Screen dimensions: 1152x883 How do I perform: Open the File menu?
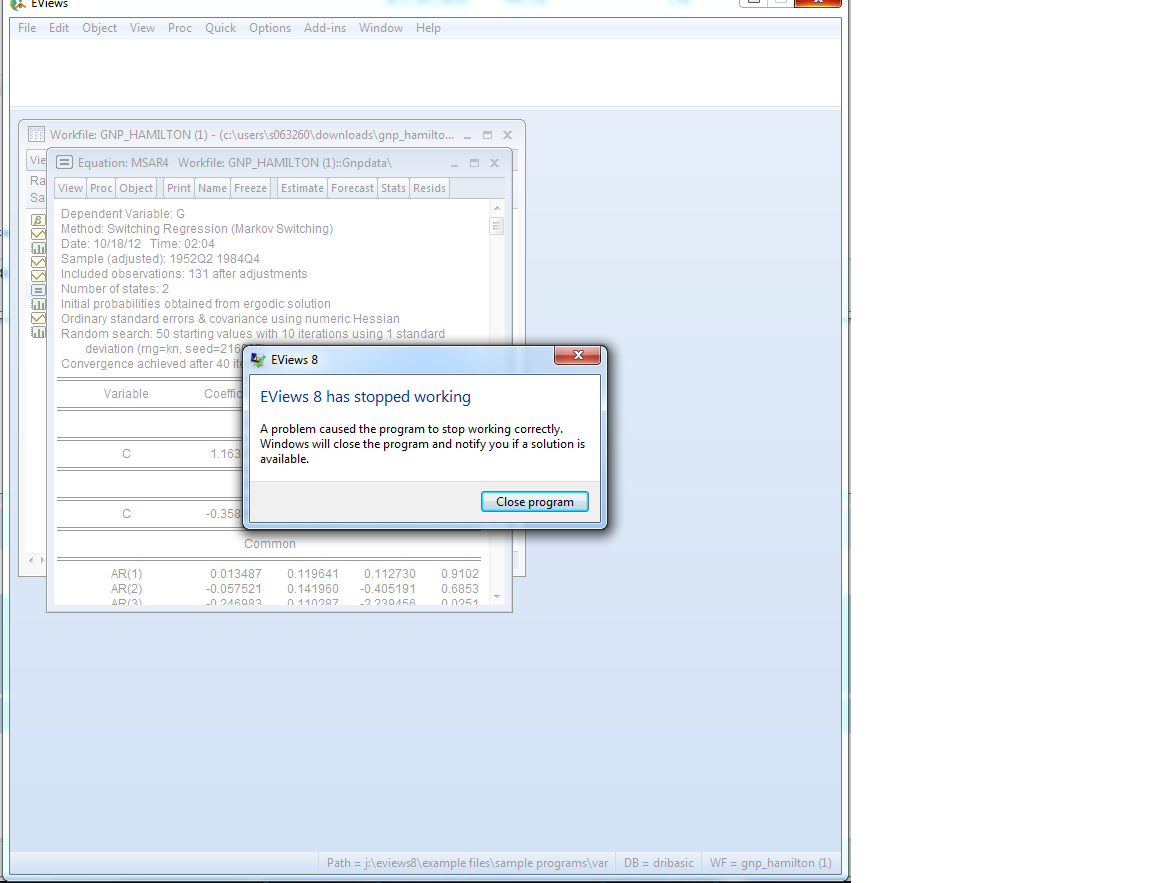pos(27,28)
